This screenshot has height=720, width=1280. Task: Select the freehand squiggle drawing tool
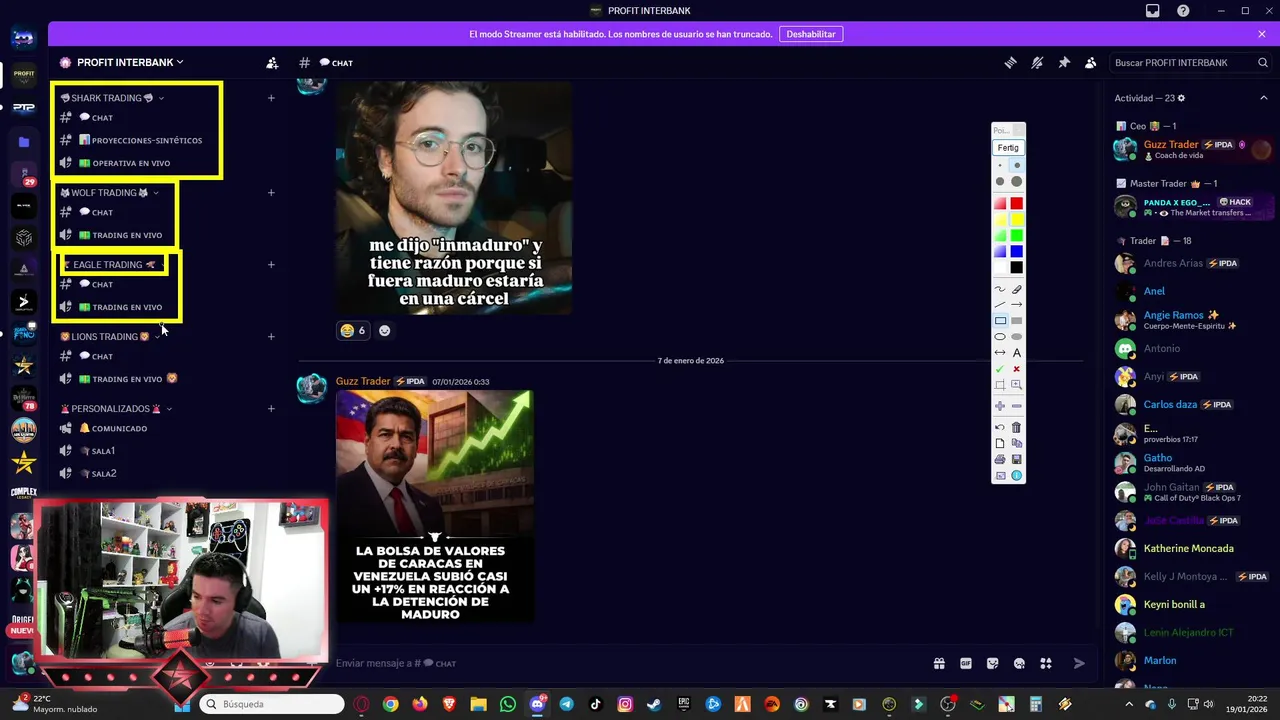(1000, 290)
